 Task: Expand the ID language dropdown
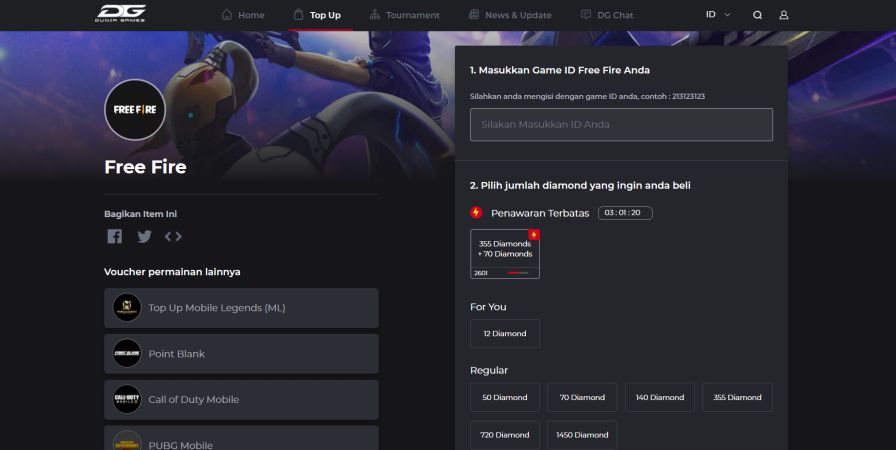point(718,14)
